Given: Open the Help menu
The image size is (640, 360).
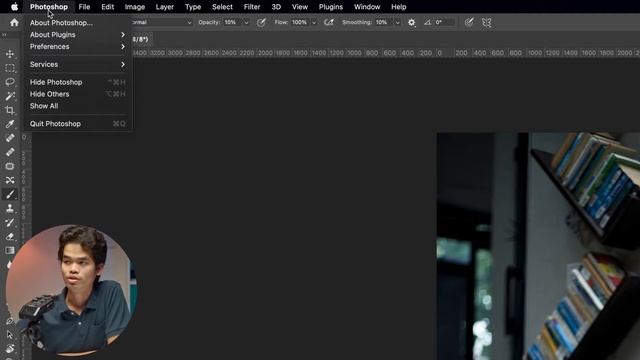Looking at the screenshot, I should (x=398, y=7).
